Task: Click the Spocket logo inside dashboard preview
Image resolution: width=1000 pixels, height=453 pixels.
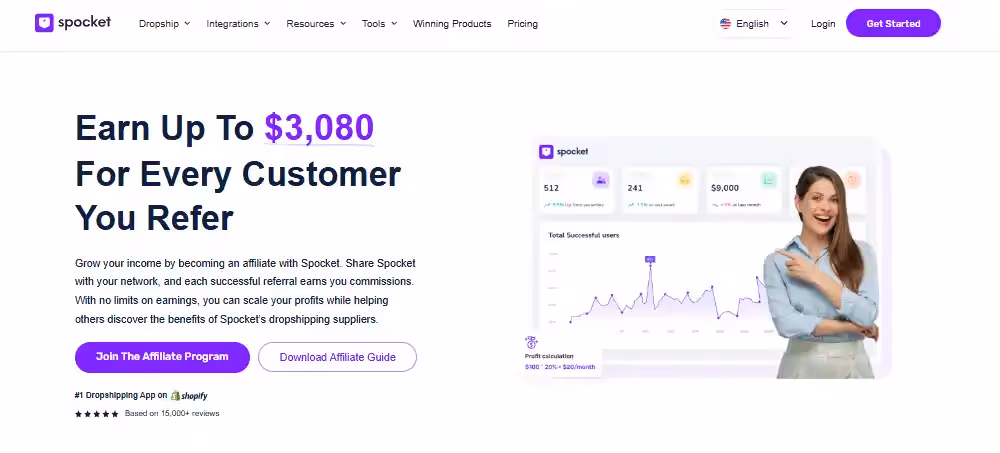Action: pyautogui.click(x=564, y=152)
